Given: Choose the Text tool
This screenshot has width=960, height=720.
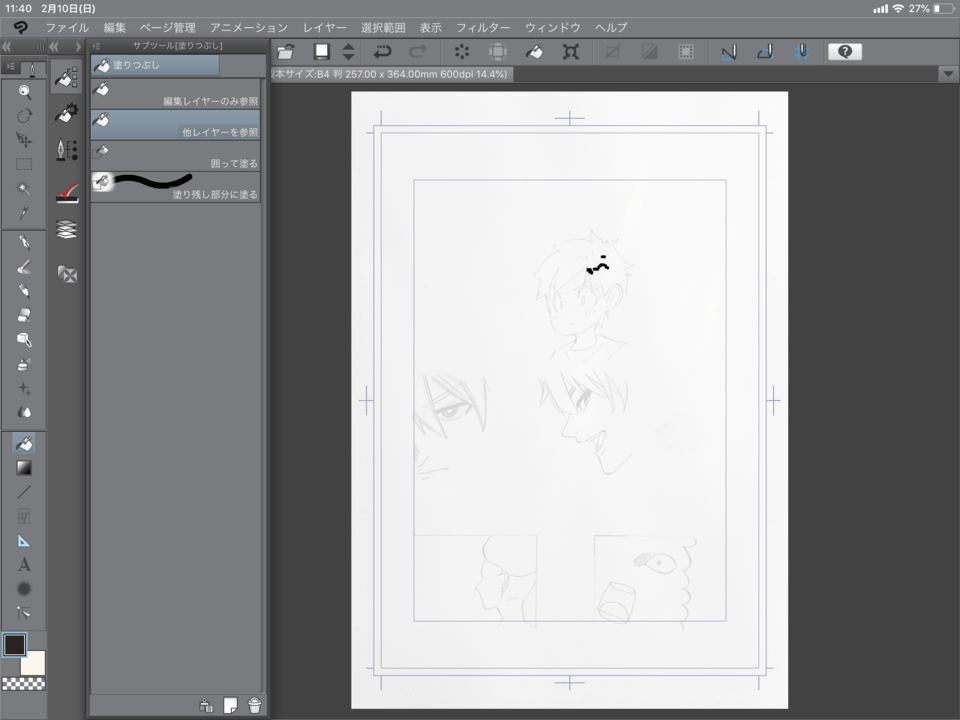Looking at the screenshot, I should tap(24, 565).
